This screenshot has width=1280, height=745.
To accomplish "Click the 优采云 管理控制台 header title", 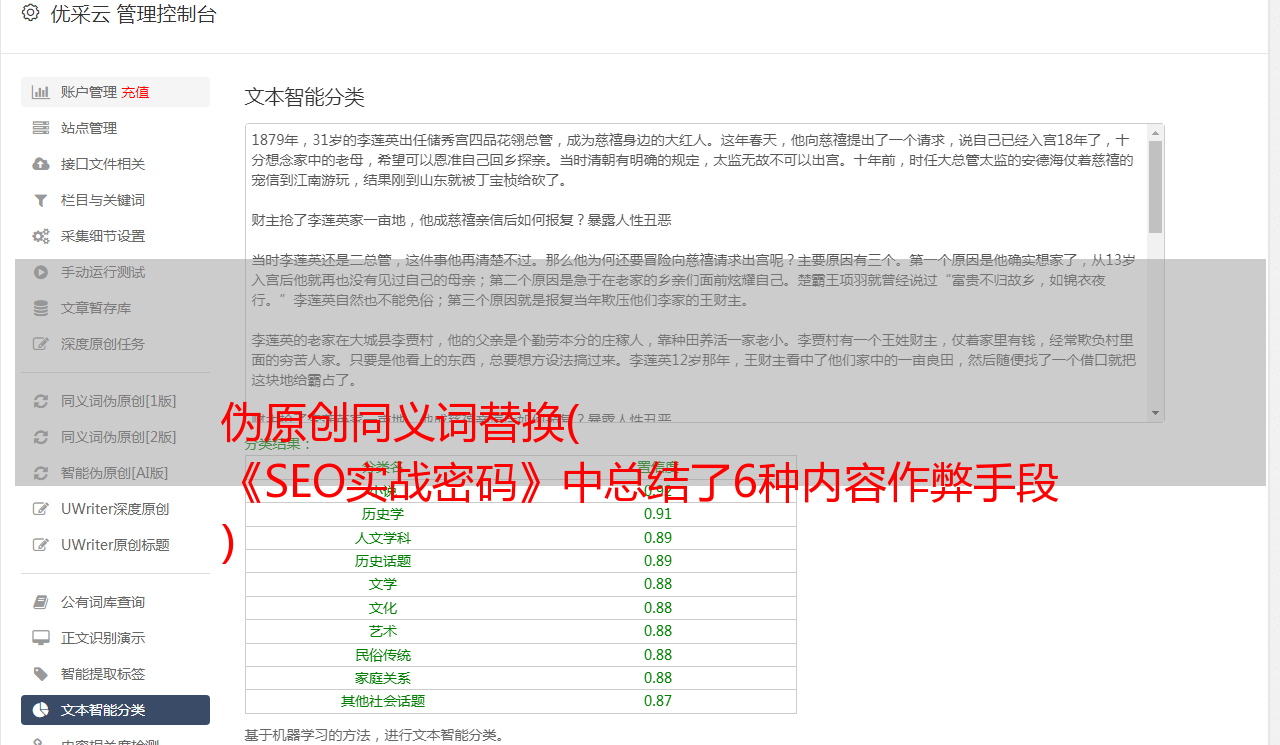I will [133, 14].
